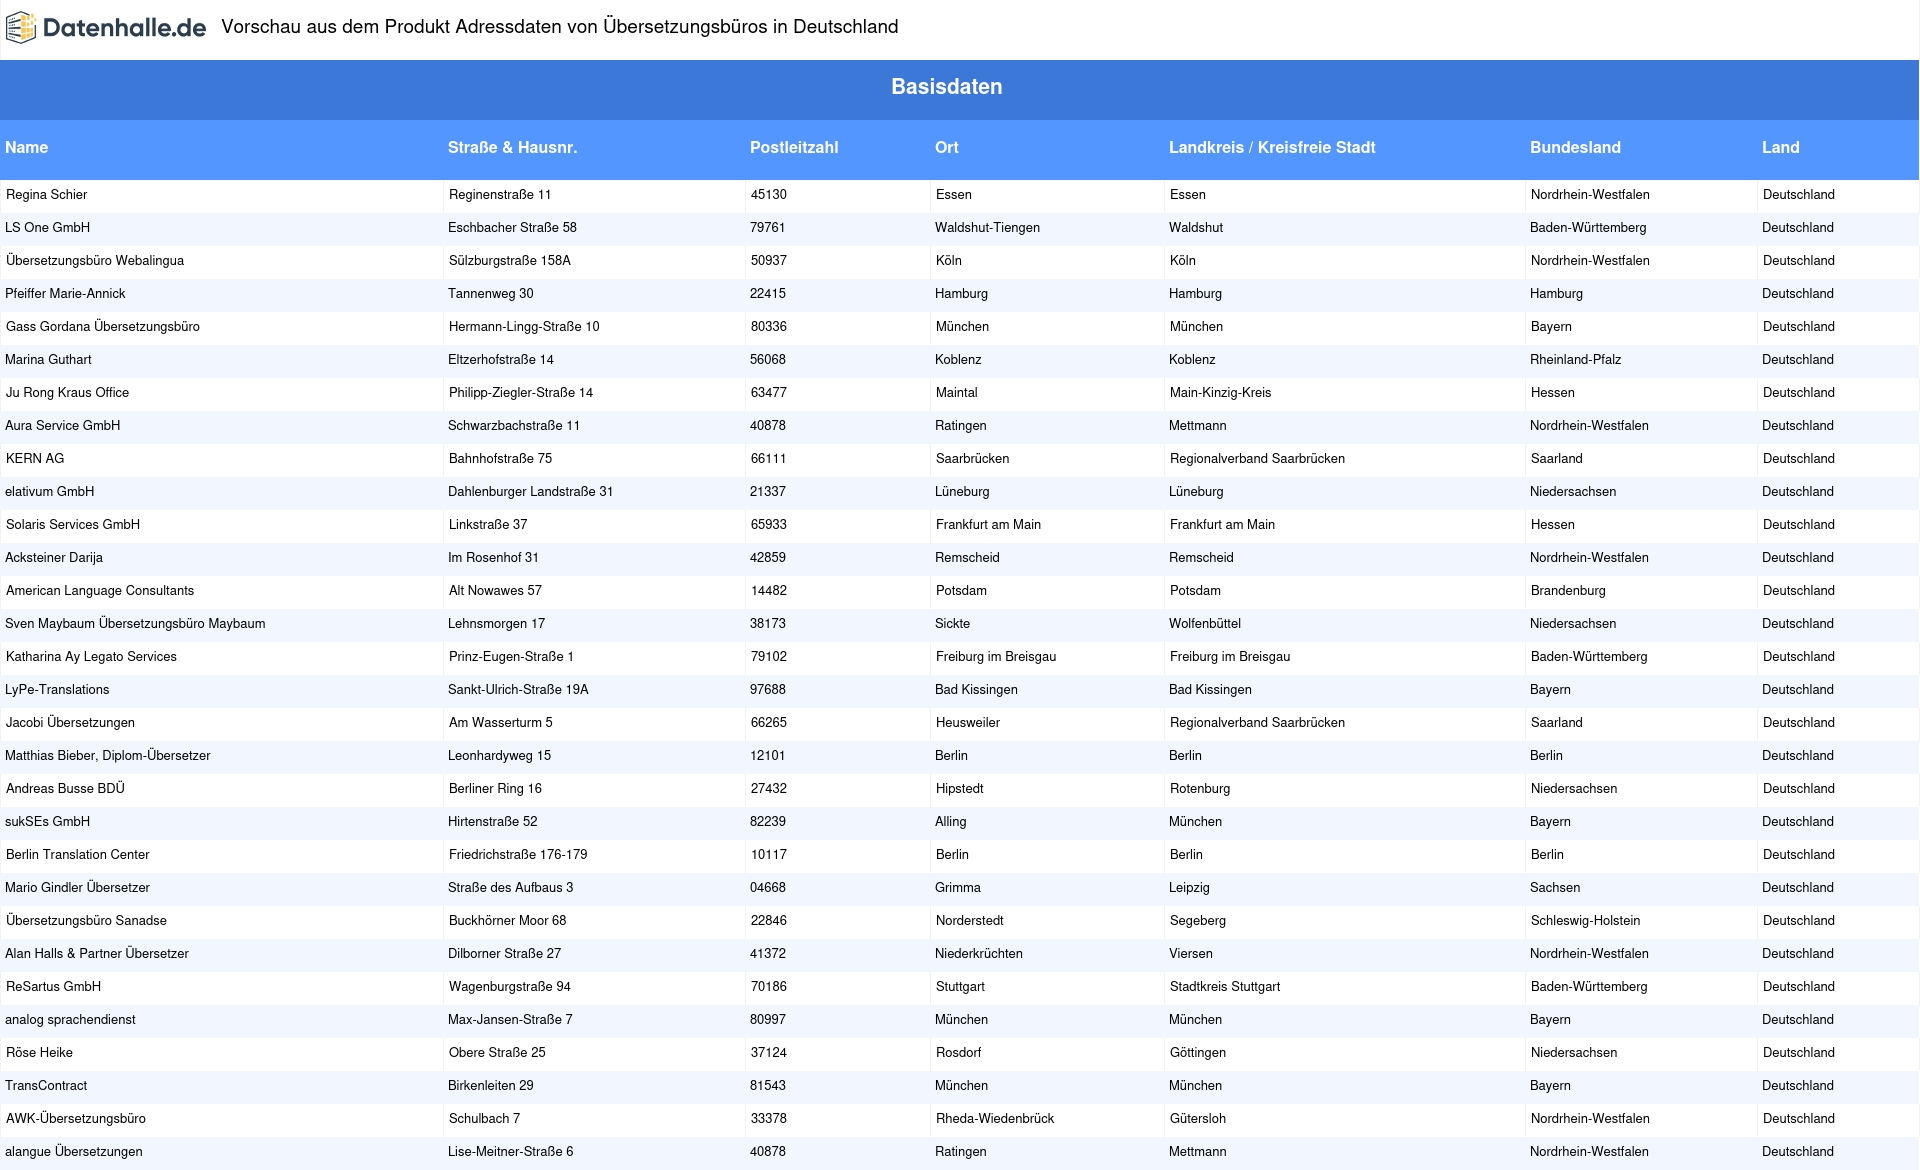Select district Stadtkreis Stuttgart
1920x1170 pixels.
coord(1225,987)
